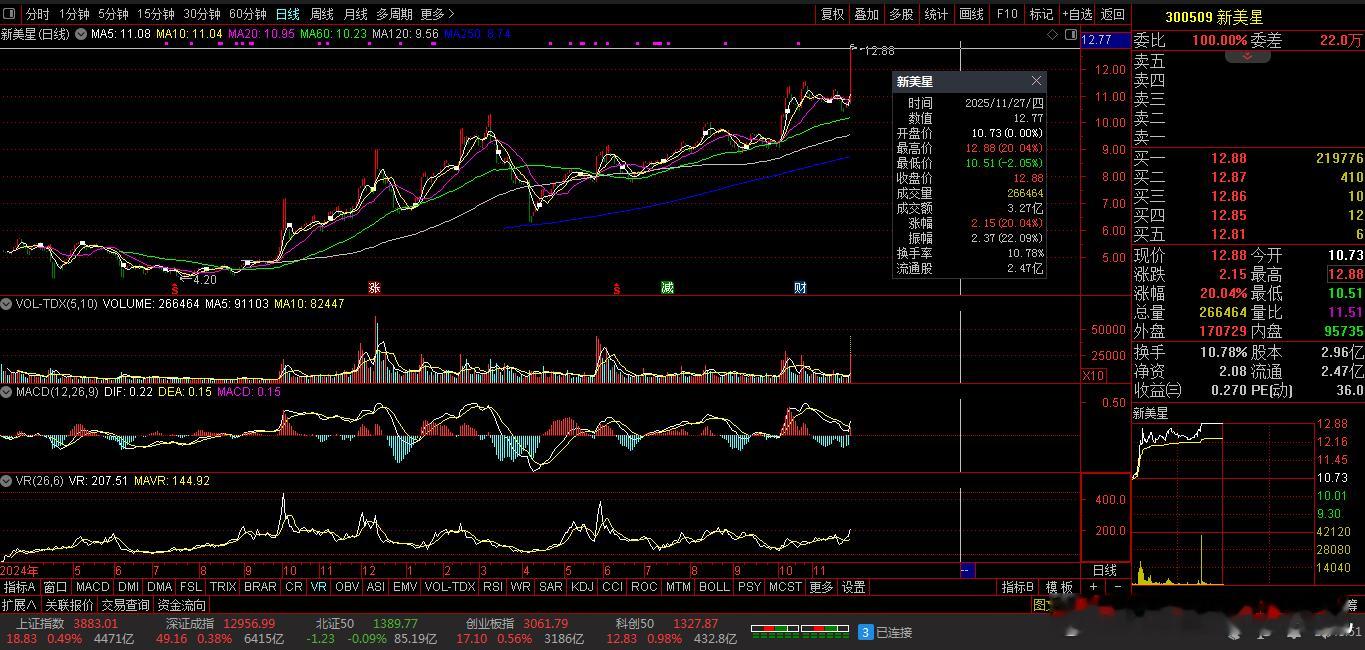Open the 统计 statistics tool
Image resolution: width=1365 pixels, height=650 pixels.
tap(936, 14)
